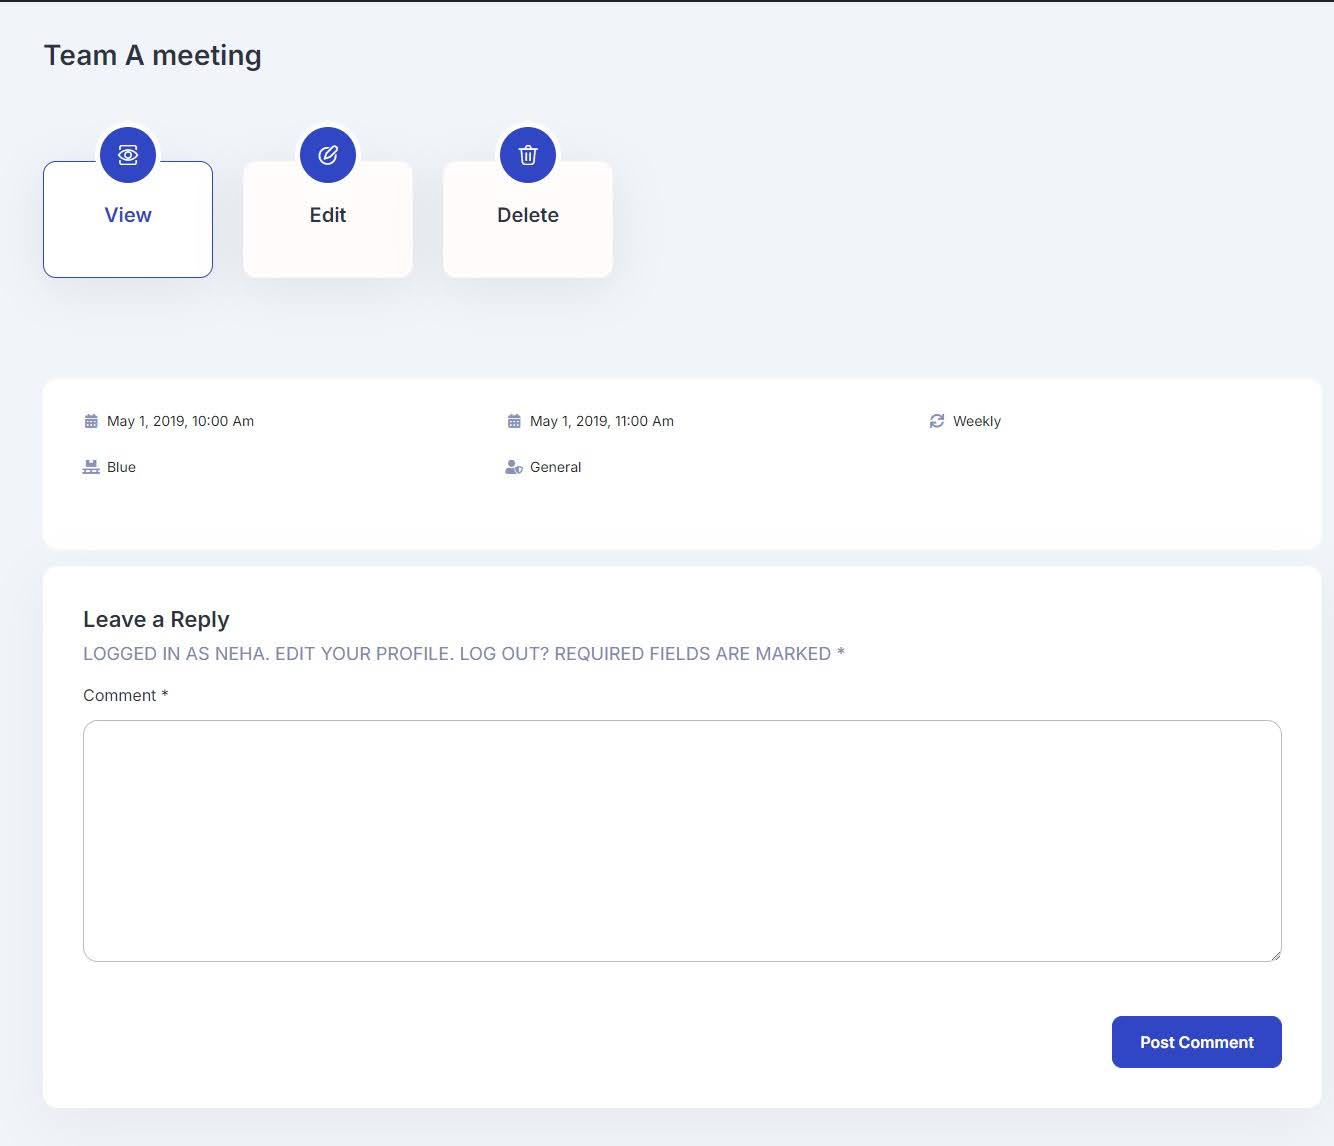Switch to the Edit text label
The width and height of the screenshot is (1334, 1146).
click(x=328, y=215)
